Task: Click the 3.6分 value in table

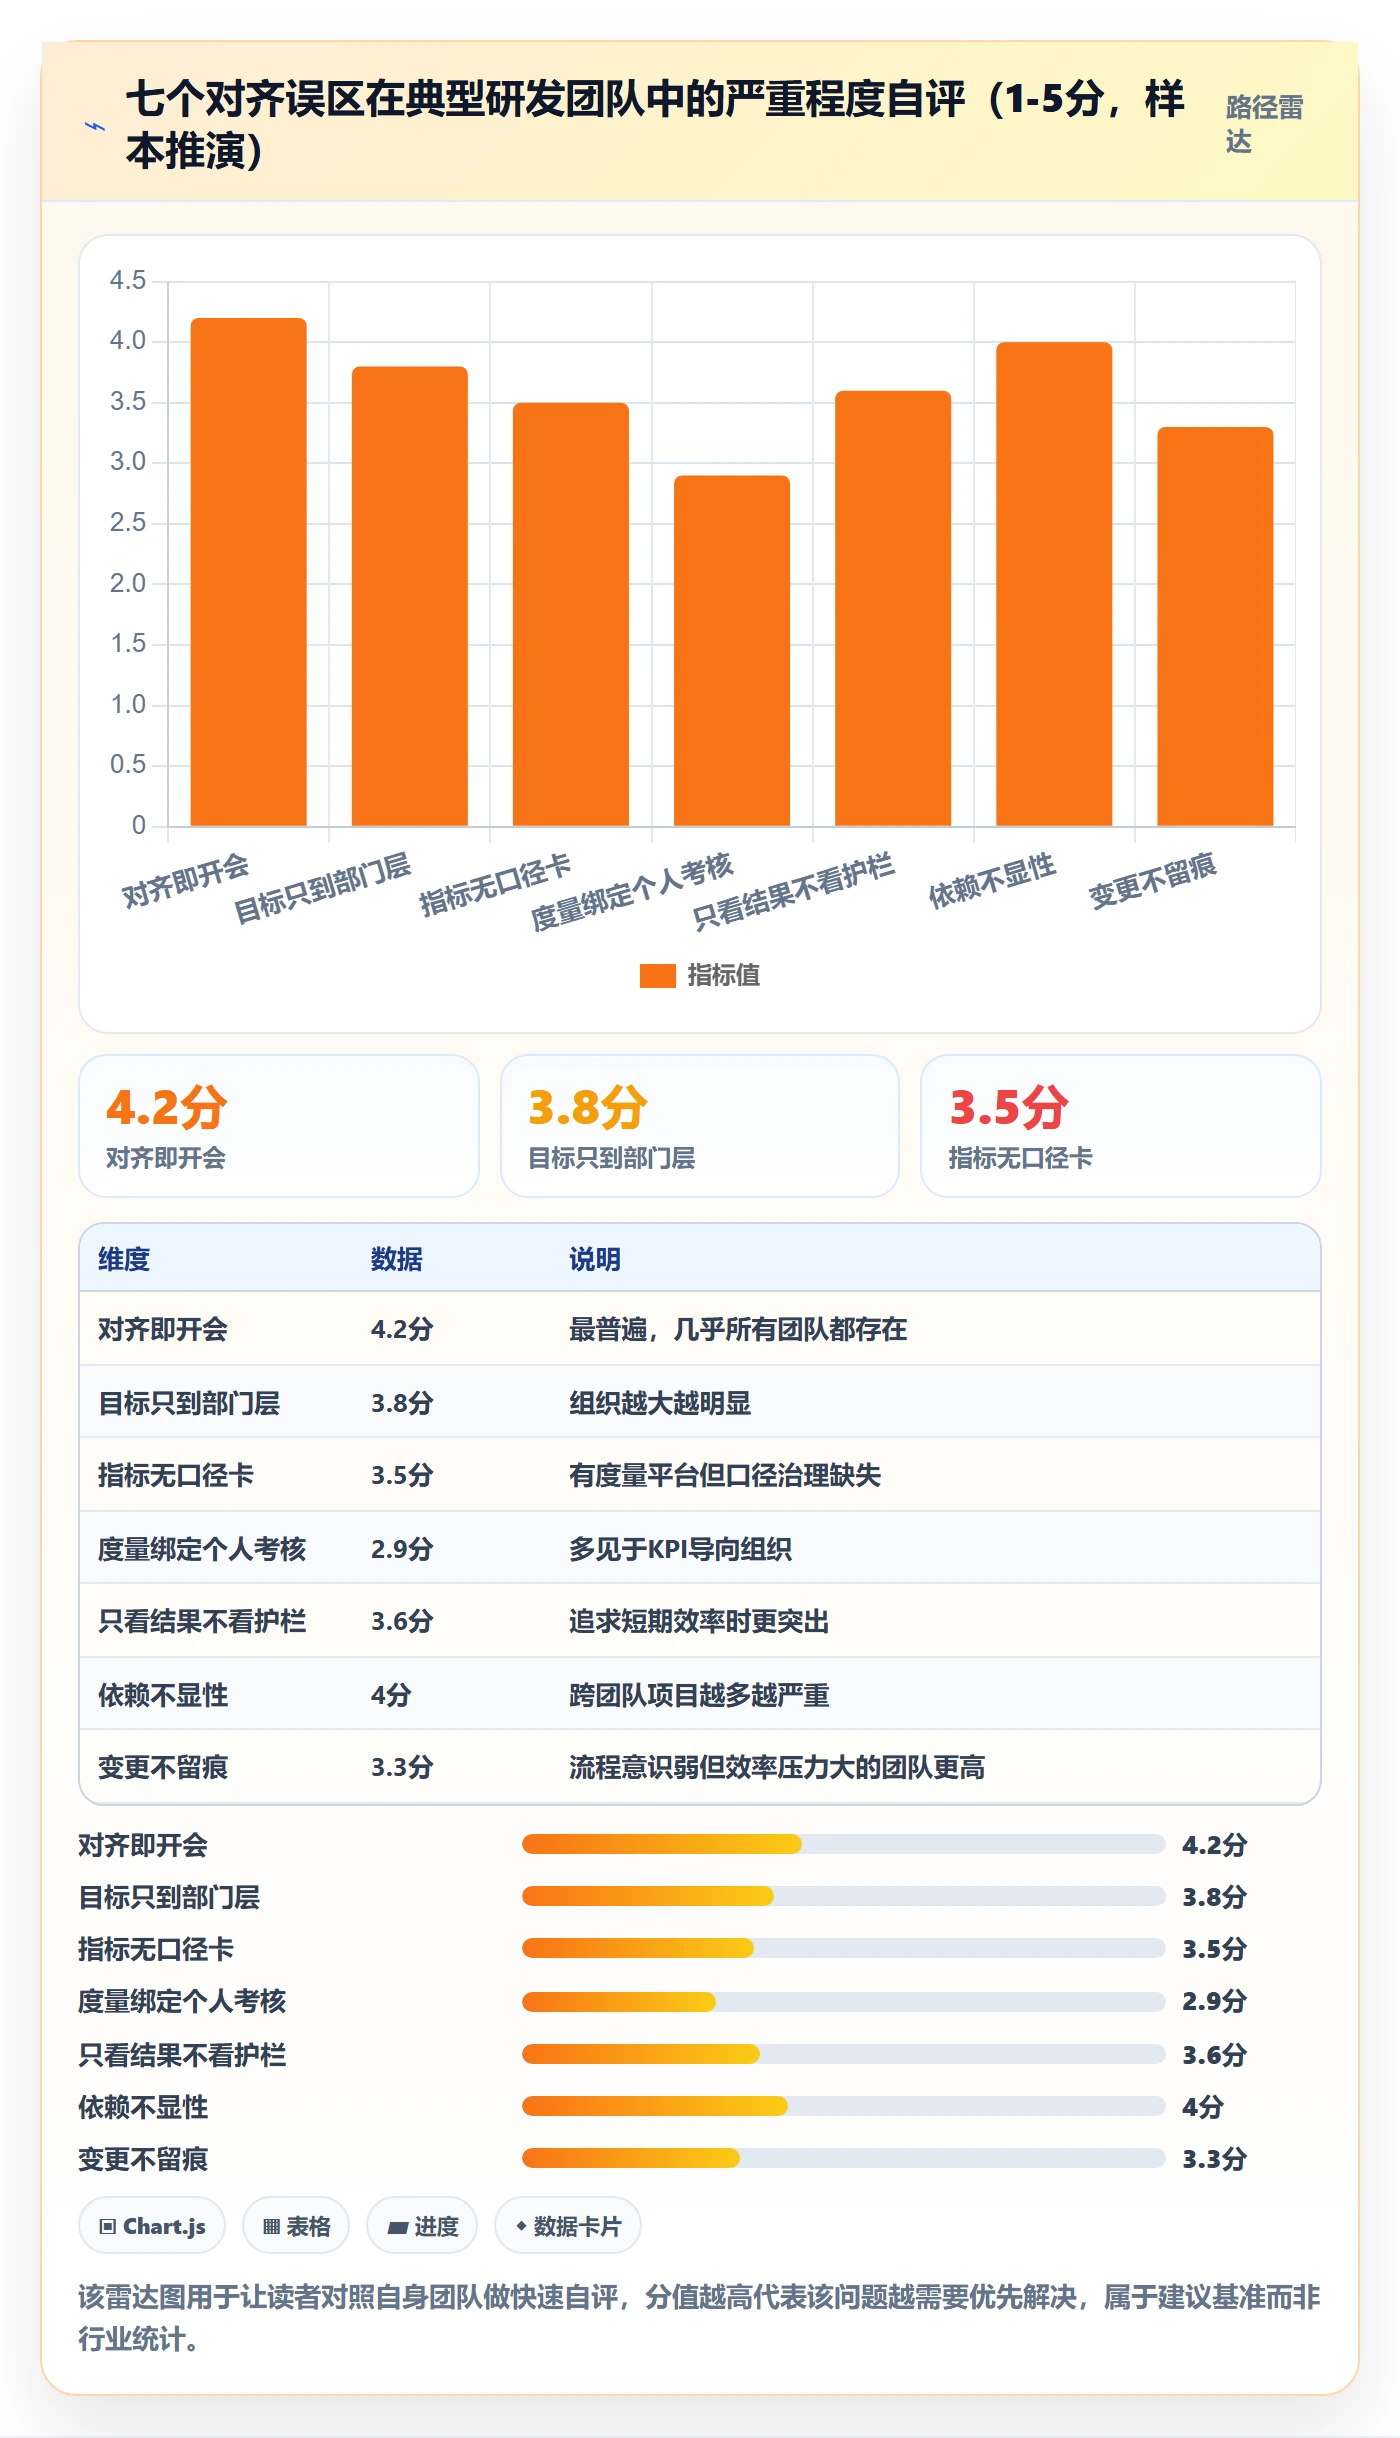Action: pyautogui.click(x=402, y=1621)
